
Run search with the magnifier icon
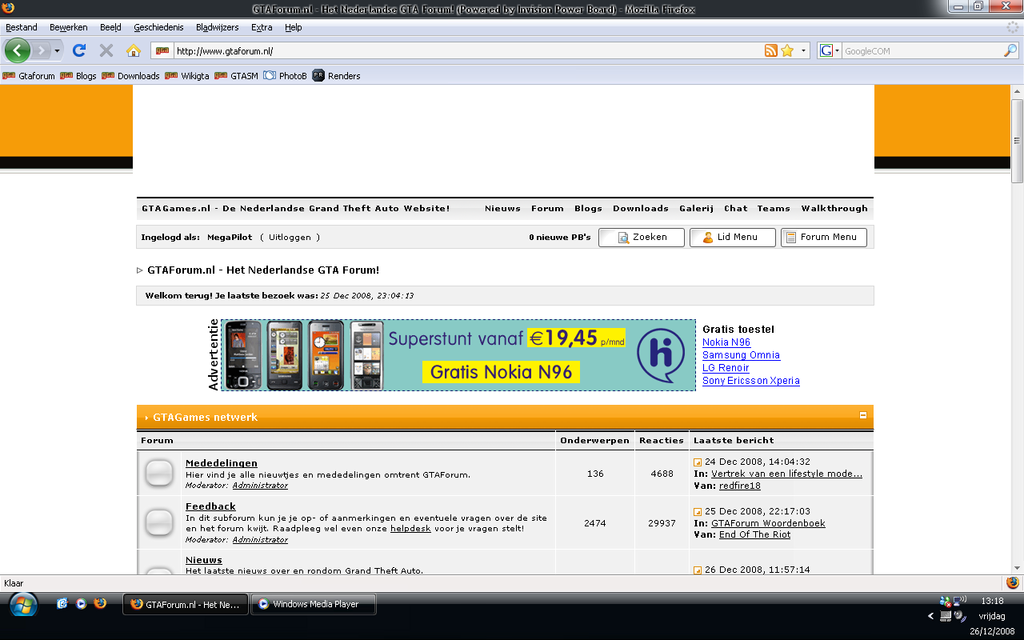click(1010, 50)
